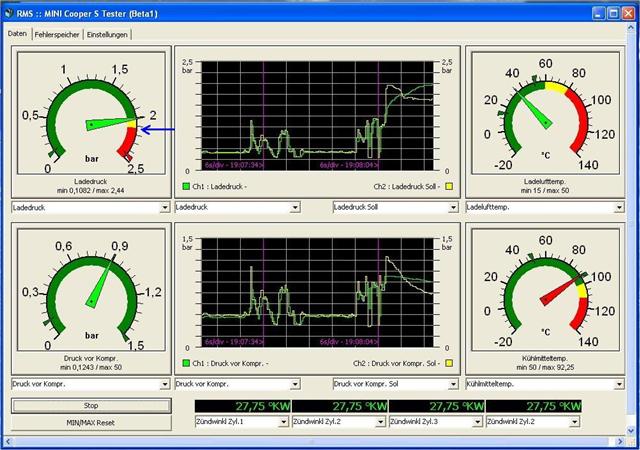Click the RMS app icon in title bar
640x450 pixels.
click(10, 13)
